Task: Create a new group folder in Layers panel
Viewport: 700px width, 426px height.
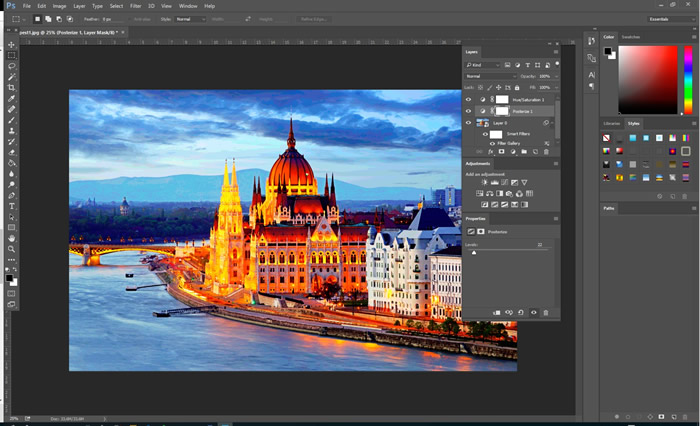Action: pyautogui.click(x=524, y=152)
